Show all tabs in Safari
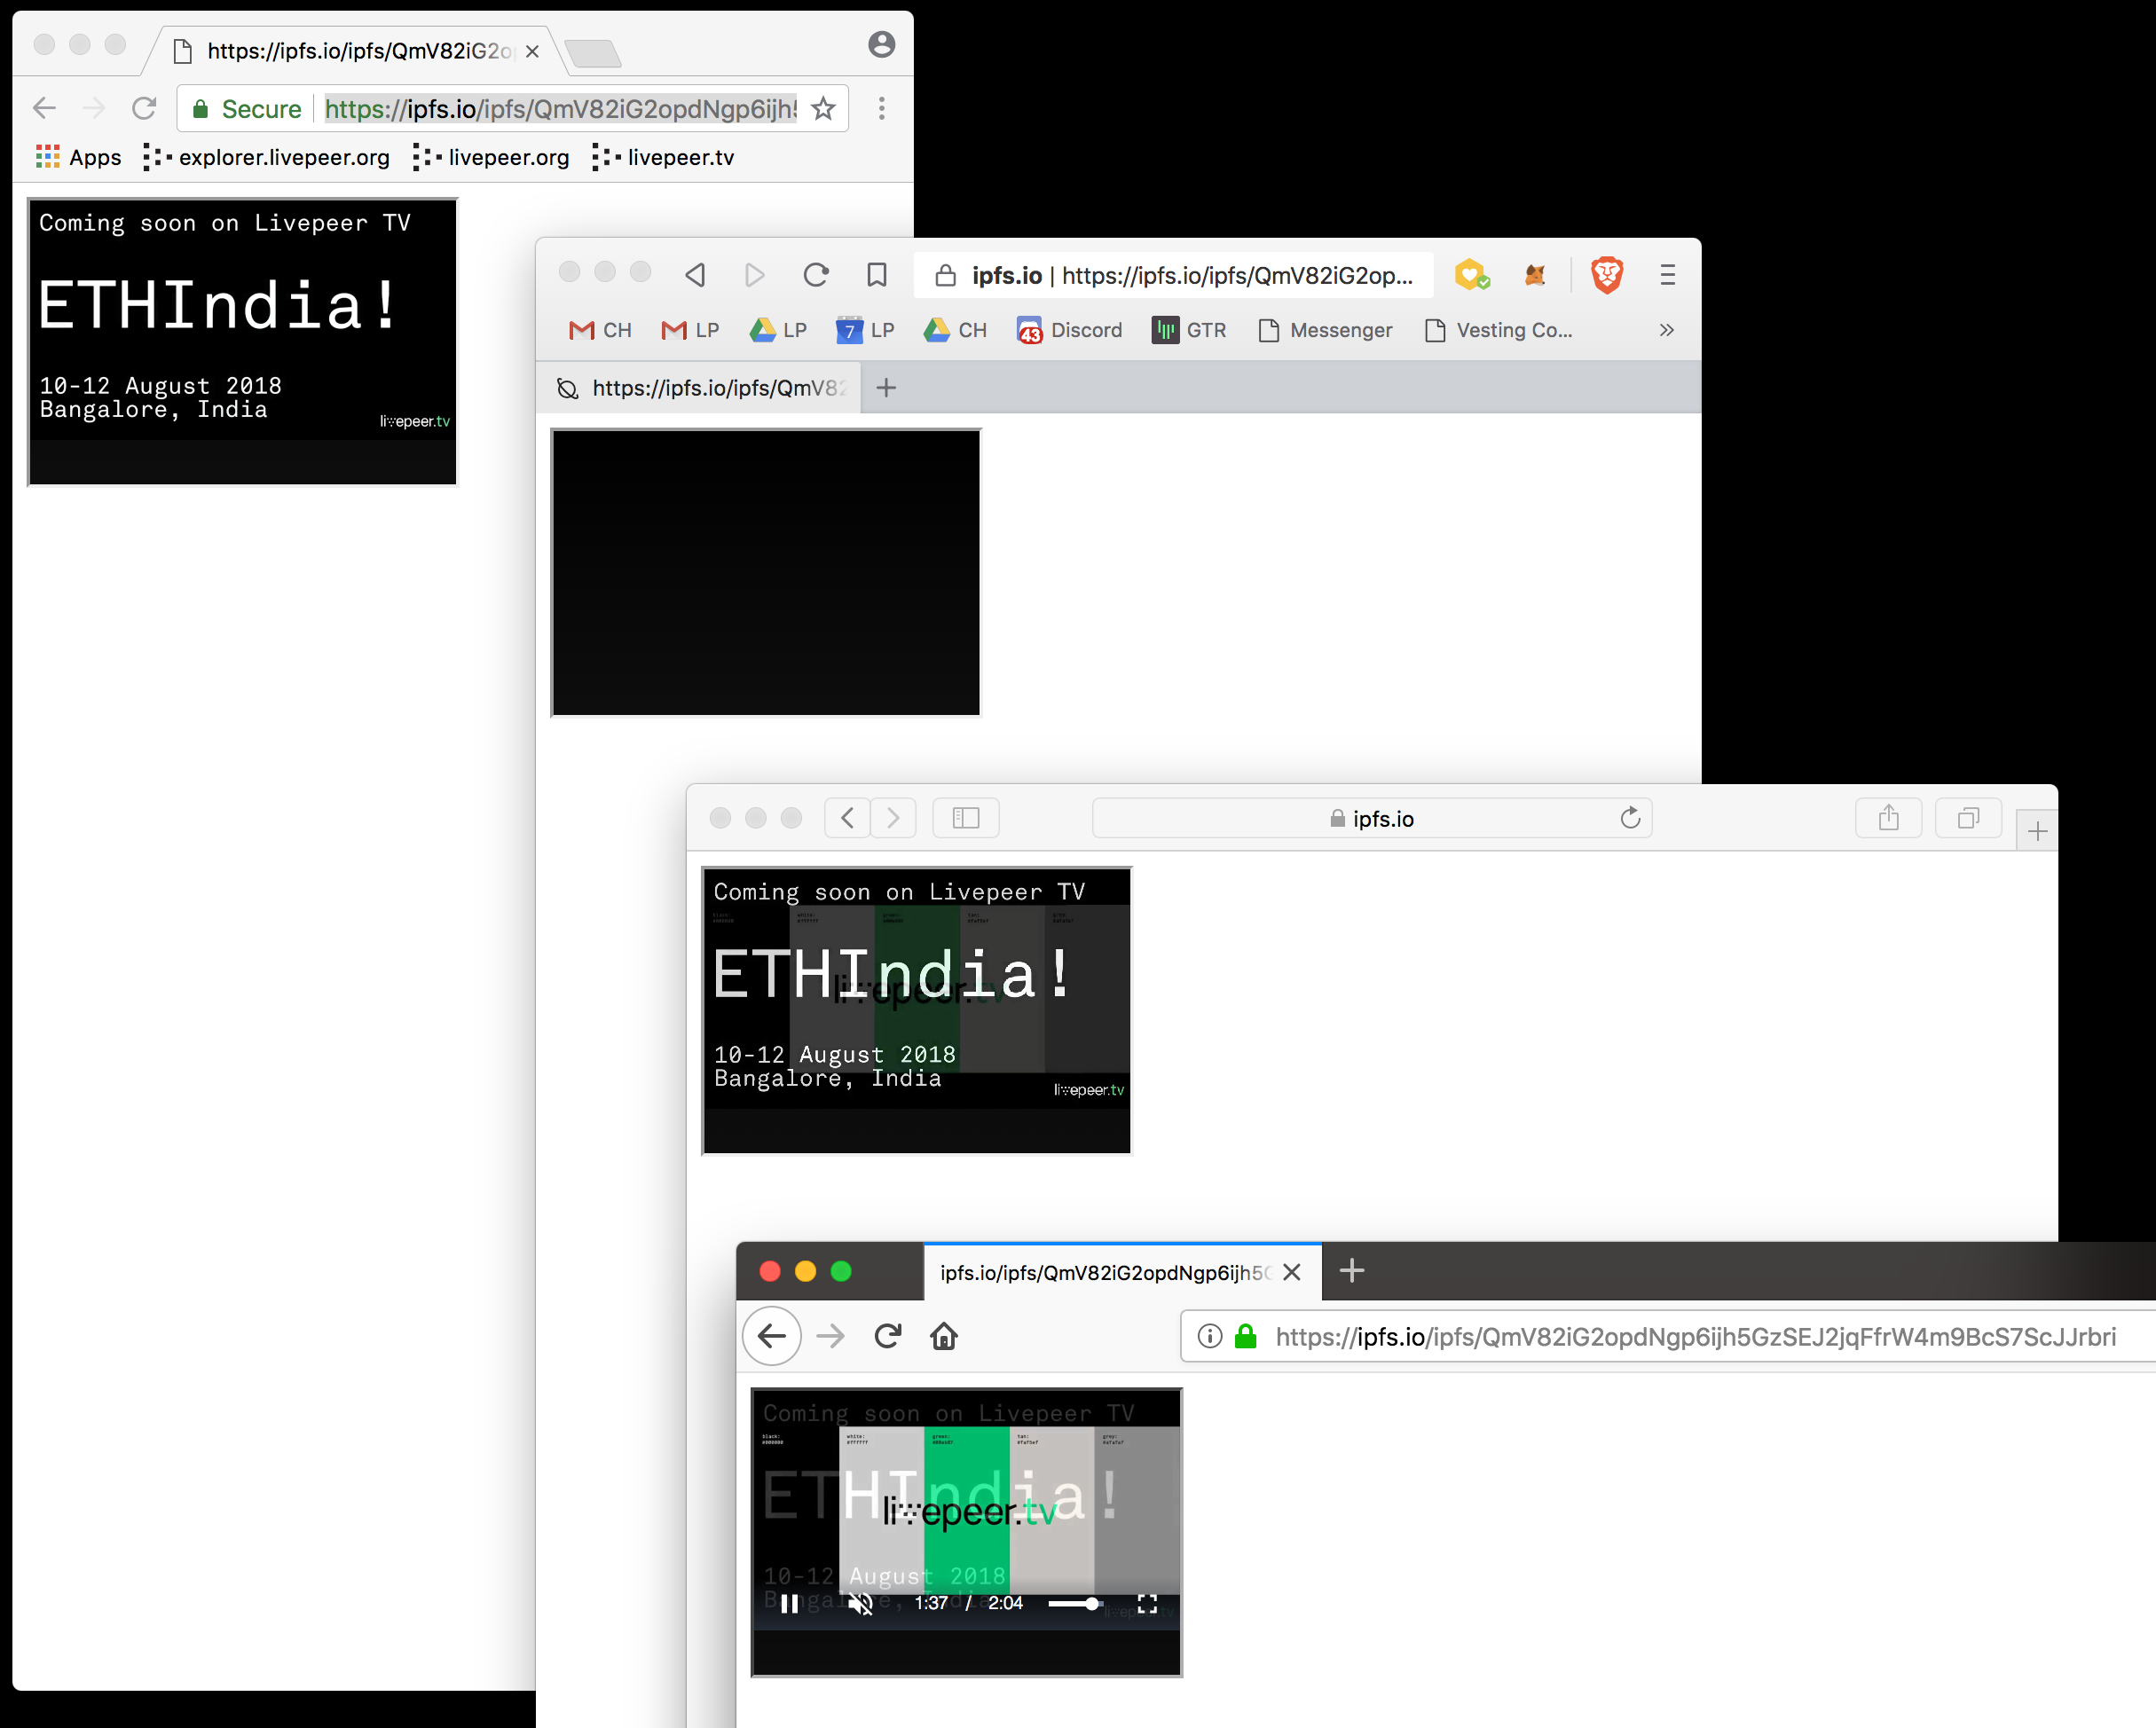Screen dimensions: 2156x1728 tap(1968, 818)
